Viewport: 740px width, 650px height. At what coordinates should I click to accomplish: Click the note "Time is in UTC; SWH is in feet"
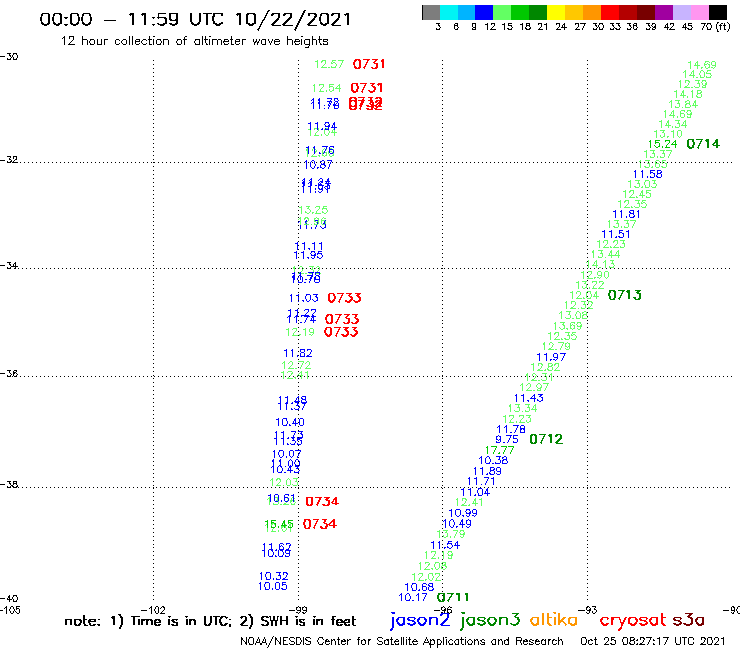click(x=210, y=621)
